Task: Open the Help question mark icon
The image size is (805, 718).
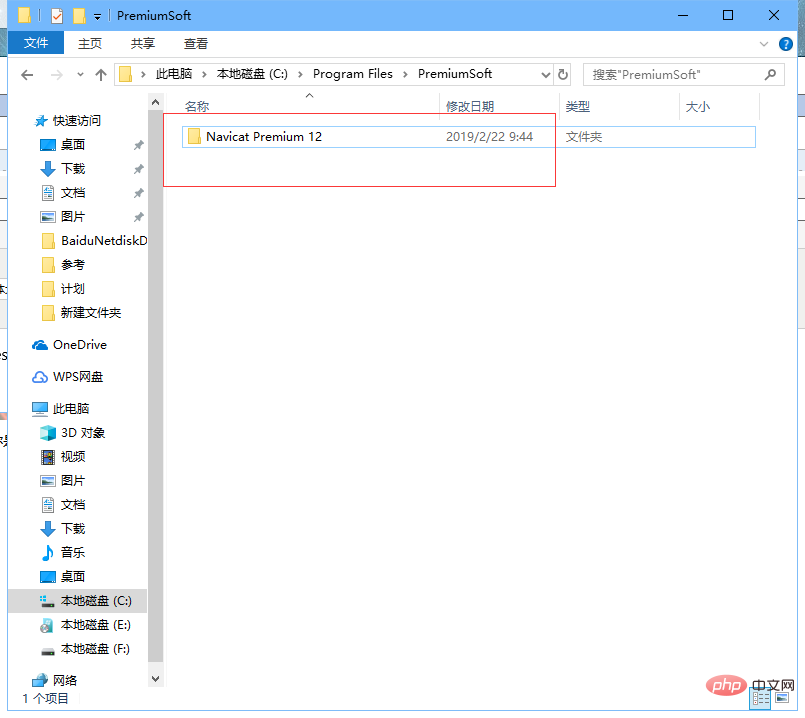Action: [785, 44]
